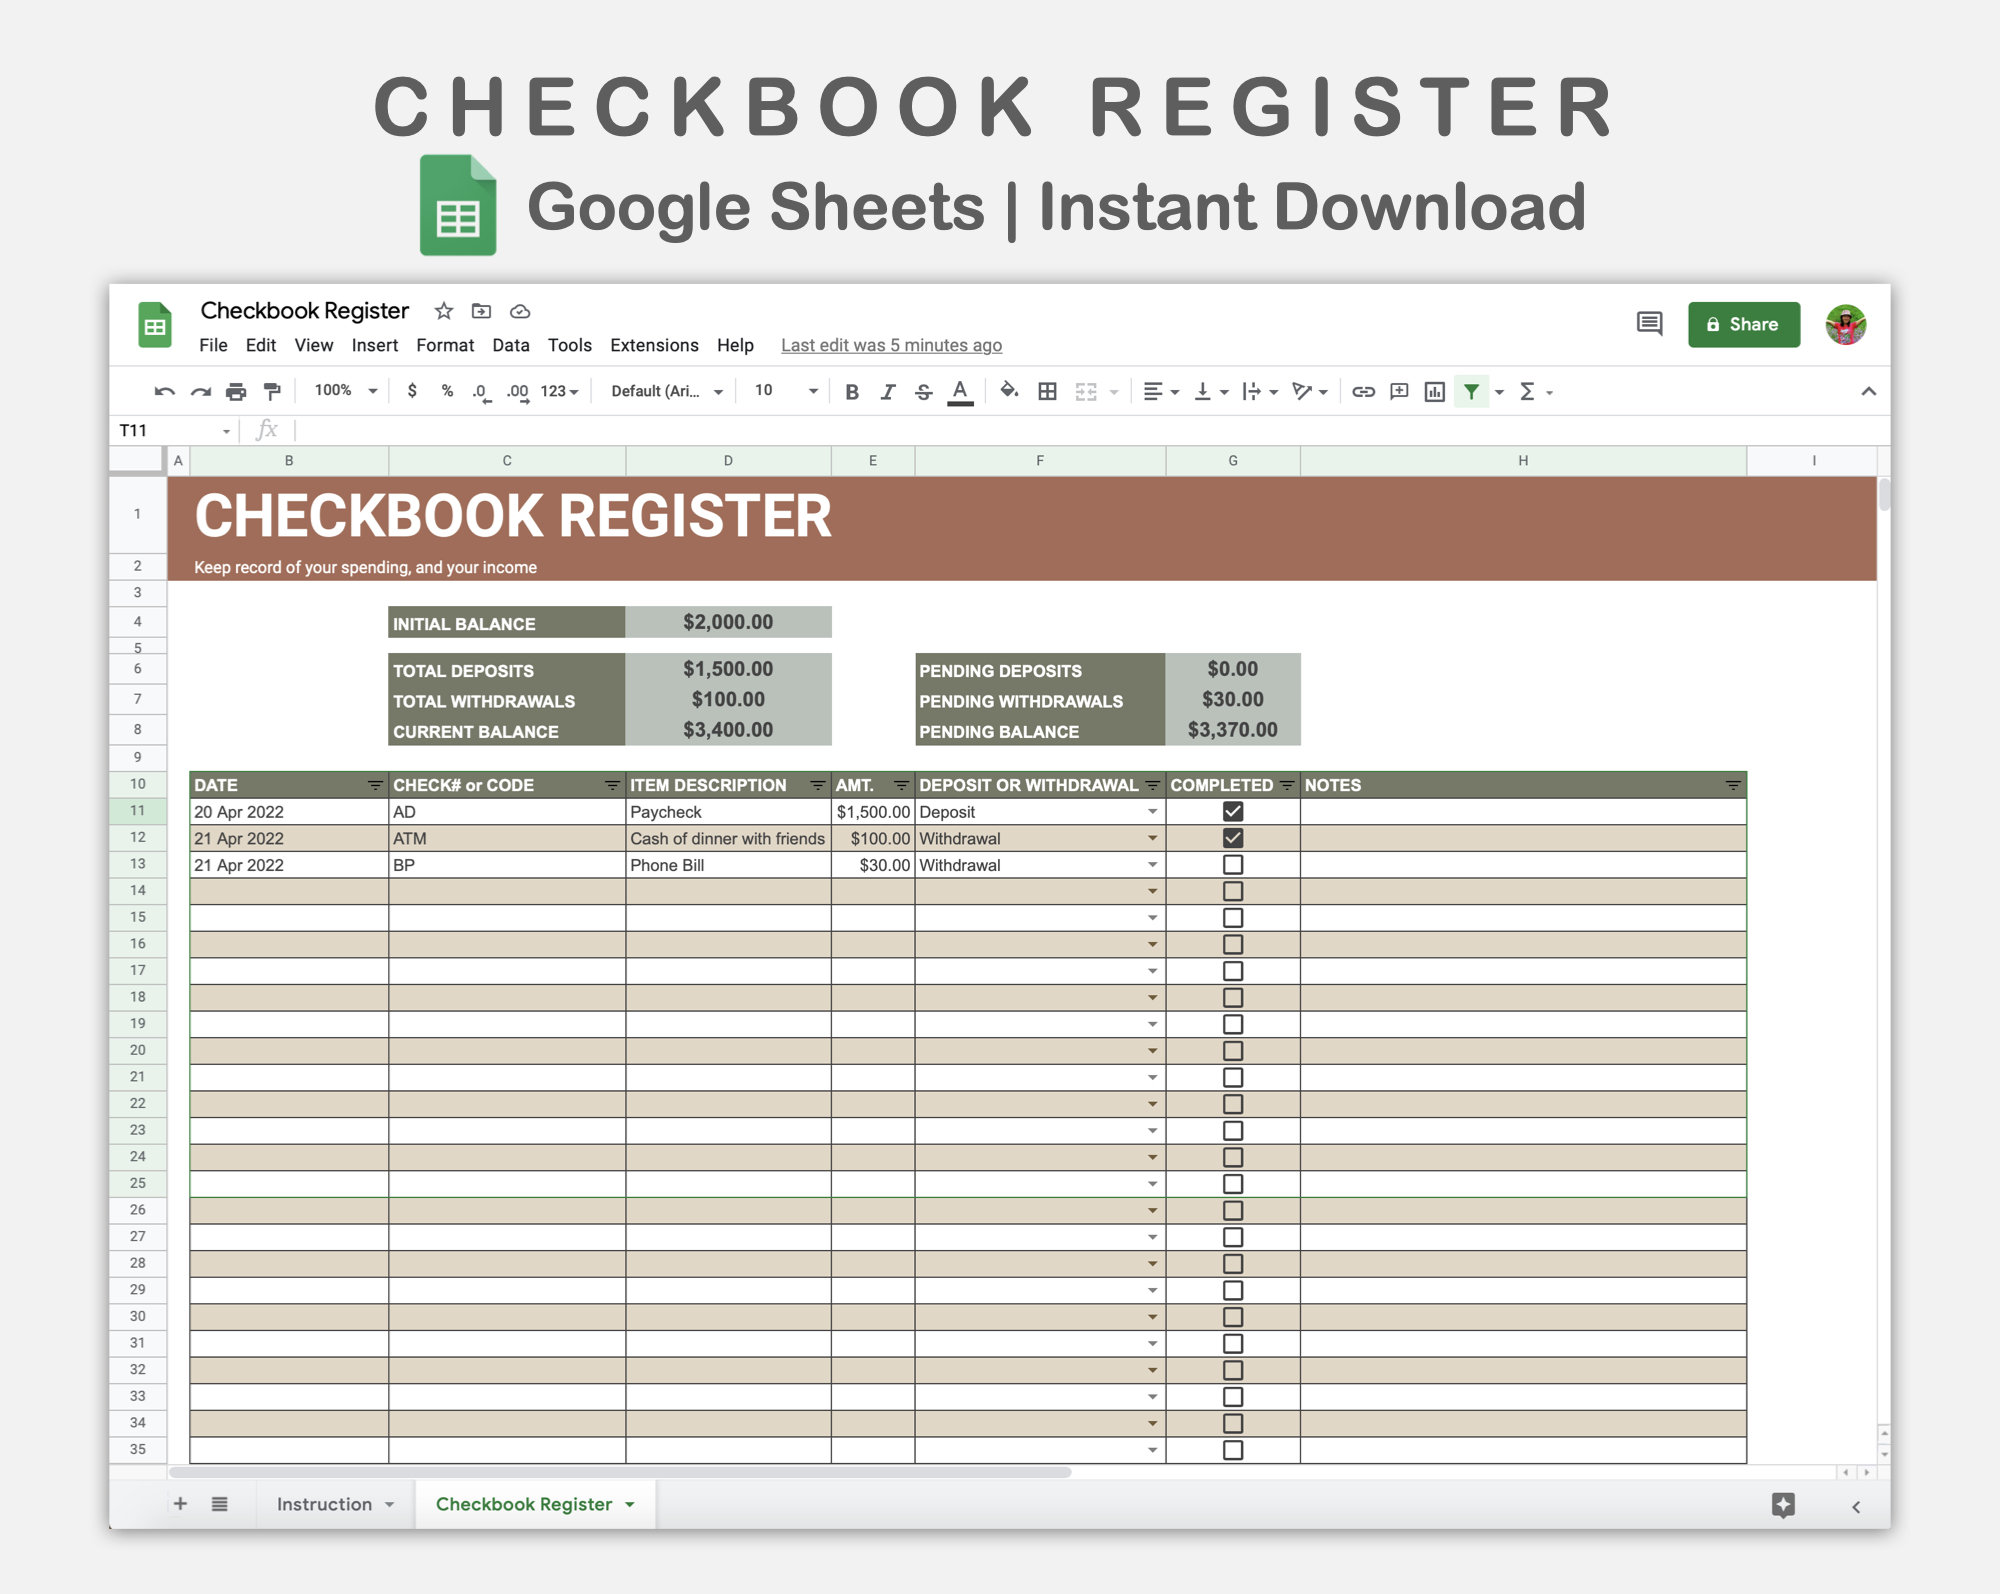Image resolution: width=2000 pixels, height=1594 pixels.
Task: Apply italic formatting
Action: tap(888, 392)
